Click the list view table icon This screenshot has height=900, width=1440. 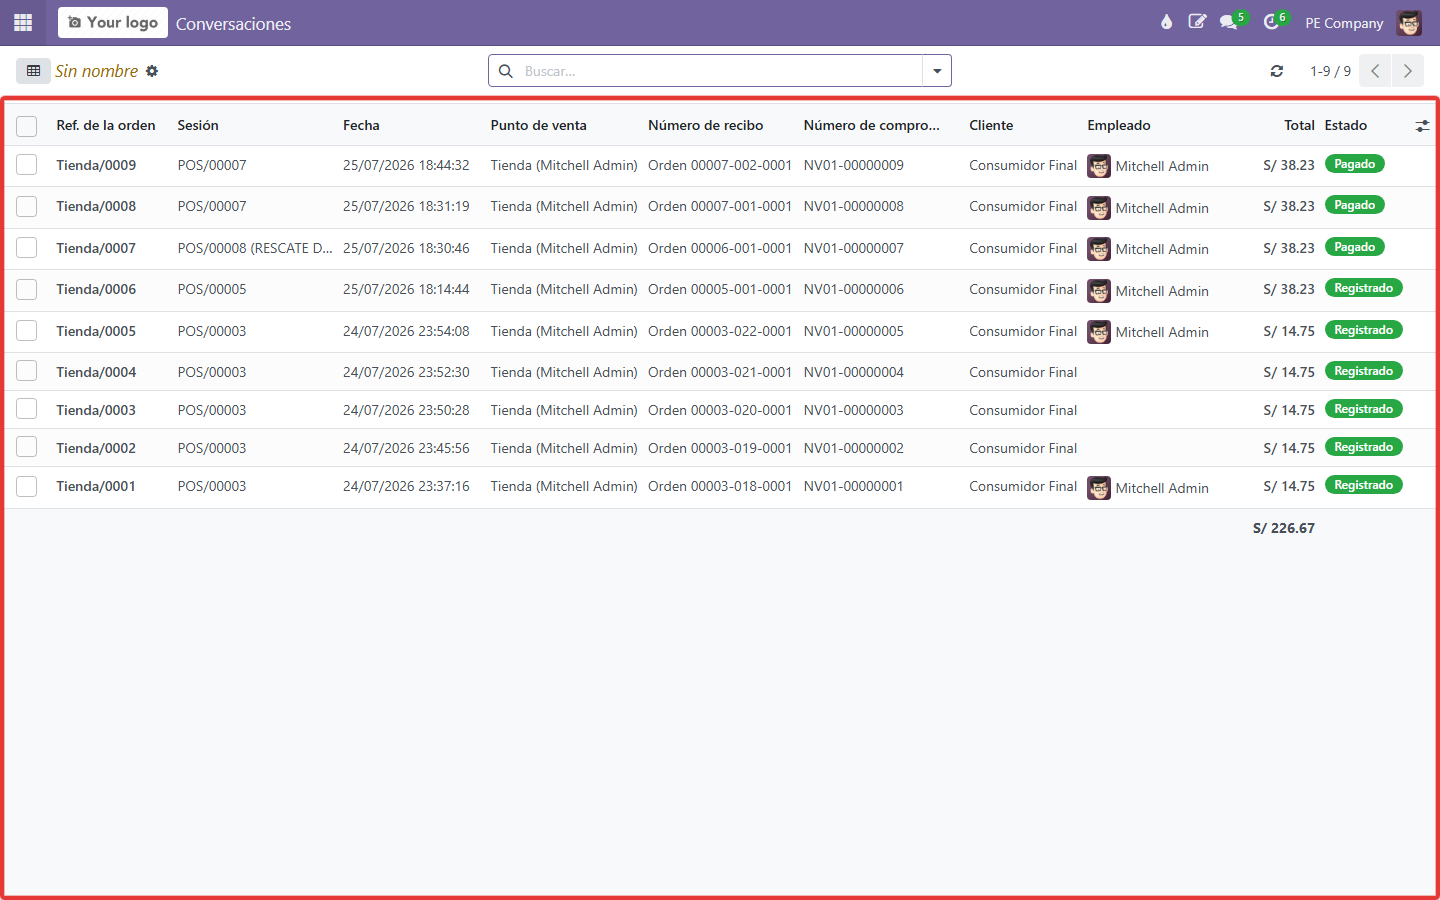pyautogui.click(x=33, y=71)
